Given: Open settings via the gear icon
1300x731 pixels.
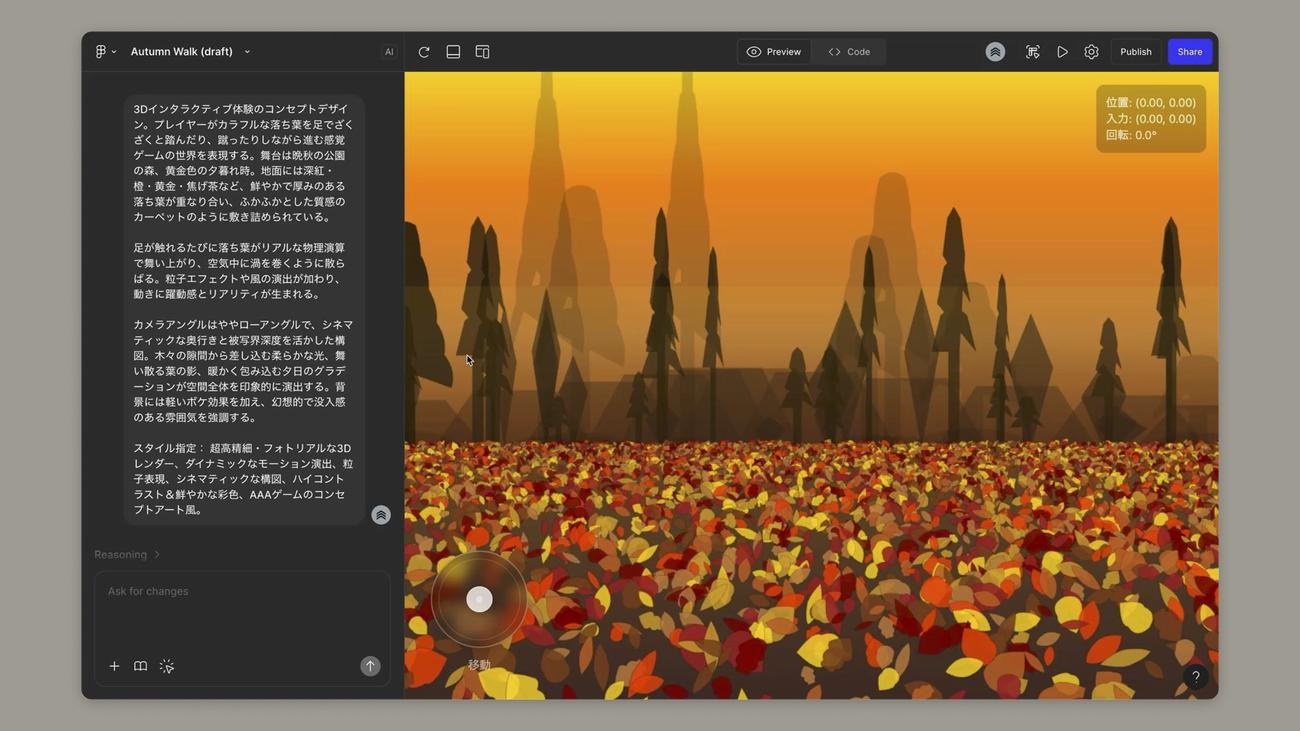Looking at the screenshot, I should [1091, 52].
